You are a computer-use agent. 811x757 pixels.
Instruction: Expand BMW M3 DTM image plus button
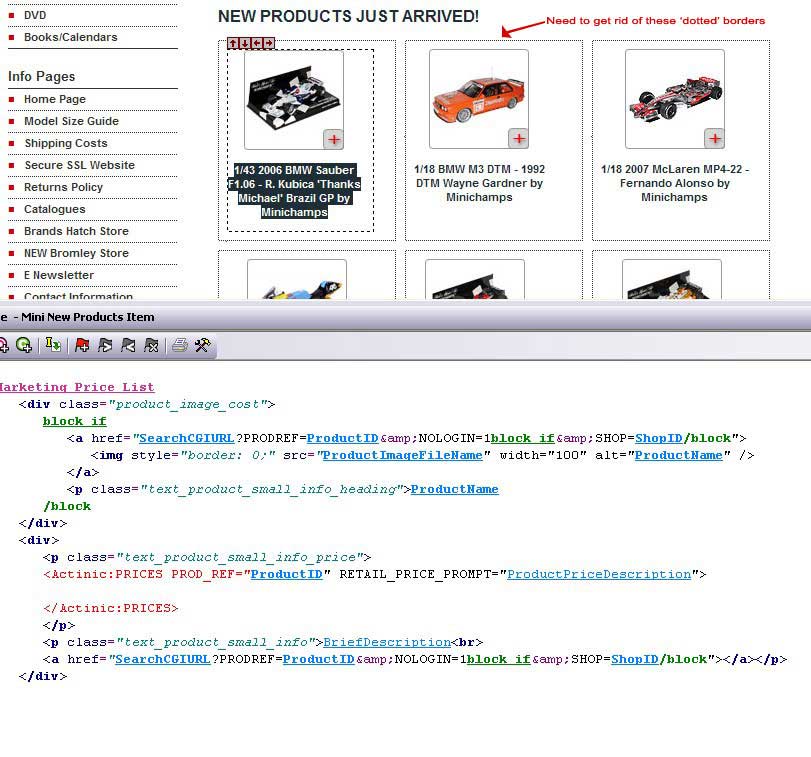pos(518,138)
